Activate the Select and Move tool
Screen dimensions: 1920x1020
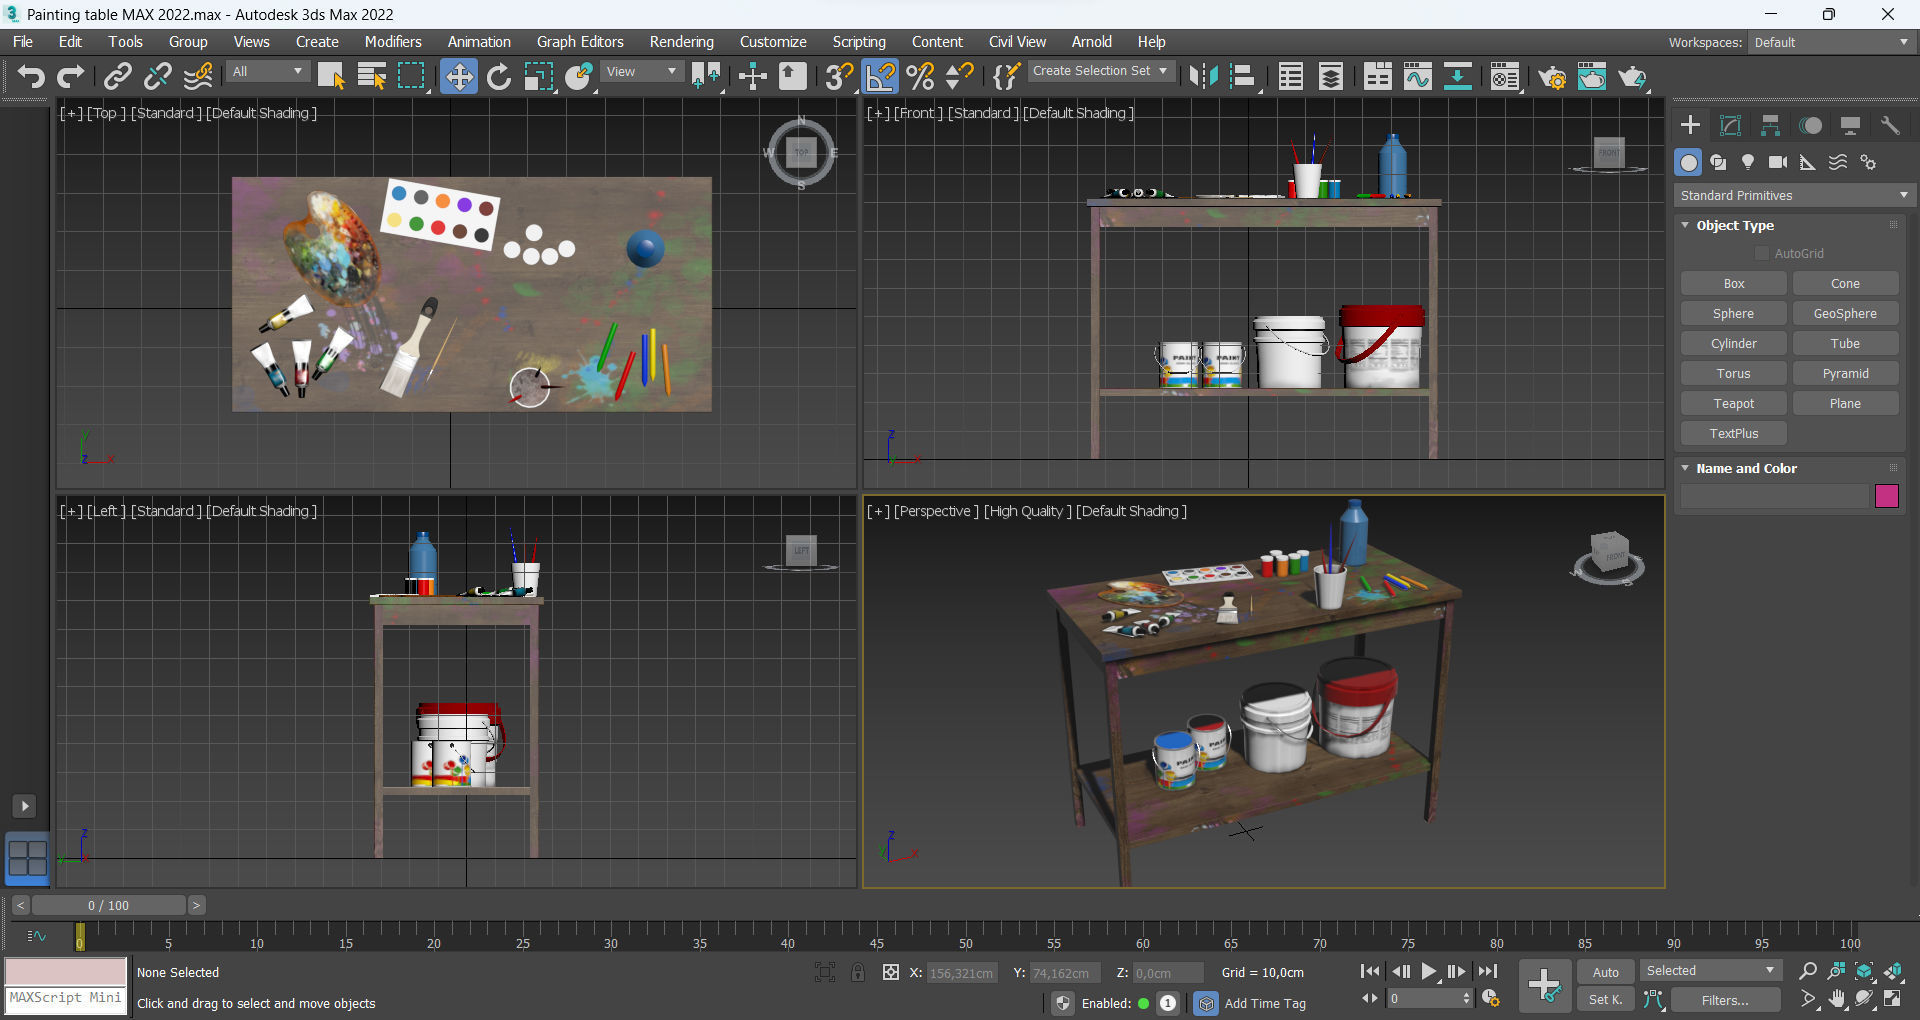(459, 76)
